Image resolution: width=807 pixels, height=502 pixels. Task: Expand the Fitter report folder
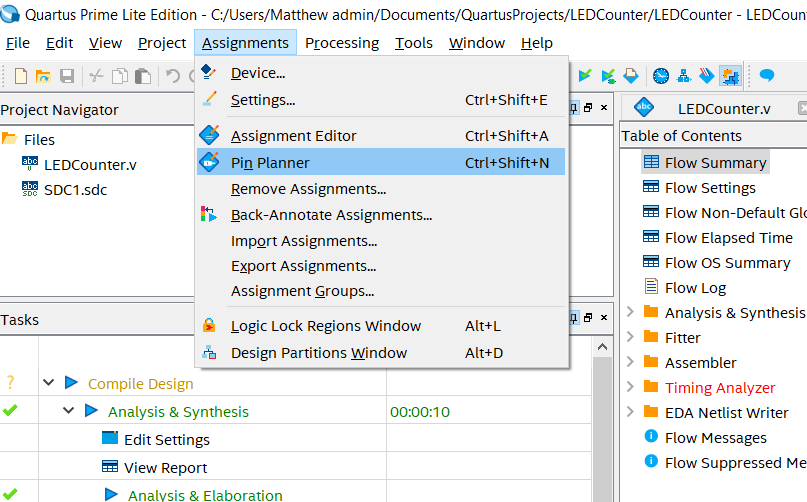point(630,337)
